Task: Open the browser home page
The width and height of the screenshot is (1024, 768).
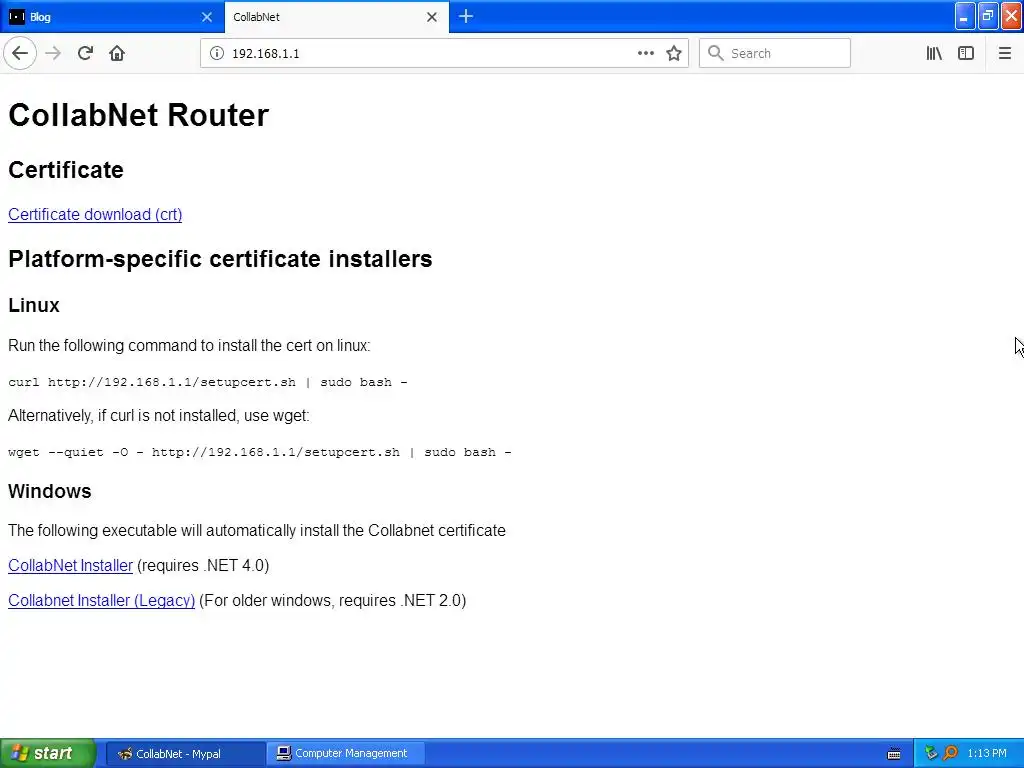Action: [x=117, y=53]
